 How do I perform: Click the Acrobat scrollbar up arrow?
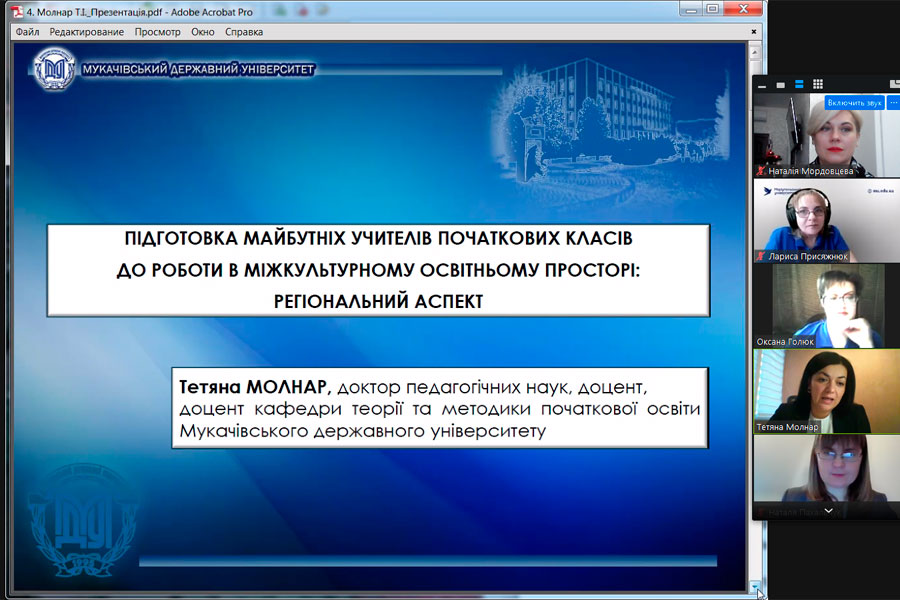coord(755,52)
